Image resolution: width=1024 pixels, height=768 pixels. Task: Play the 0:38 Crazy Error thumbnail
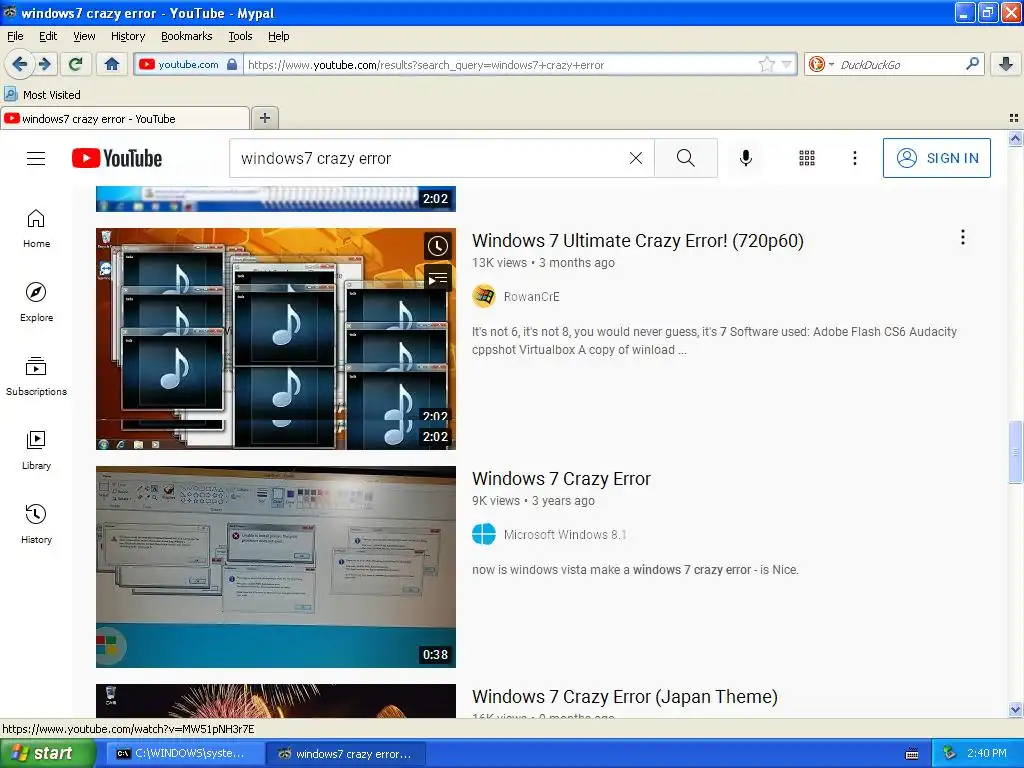pyautogui.click(x=276, y=567)
